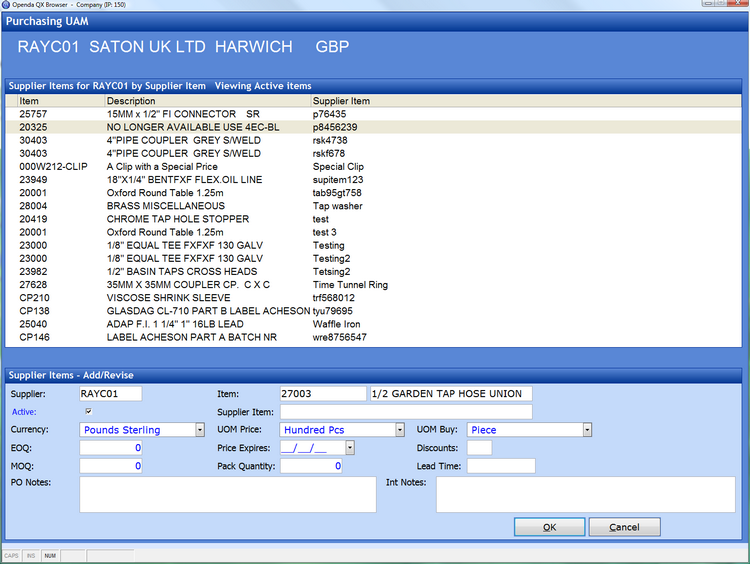Select the row with supplier item rsk4738
This screenshot has width=750, height=564.
click(373, 140)
